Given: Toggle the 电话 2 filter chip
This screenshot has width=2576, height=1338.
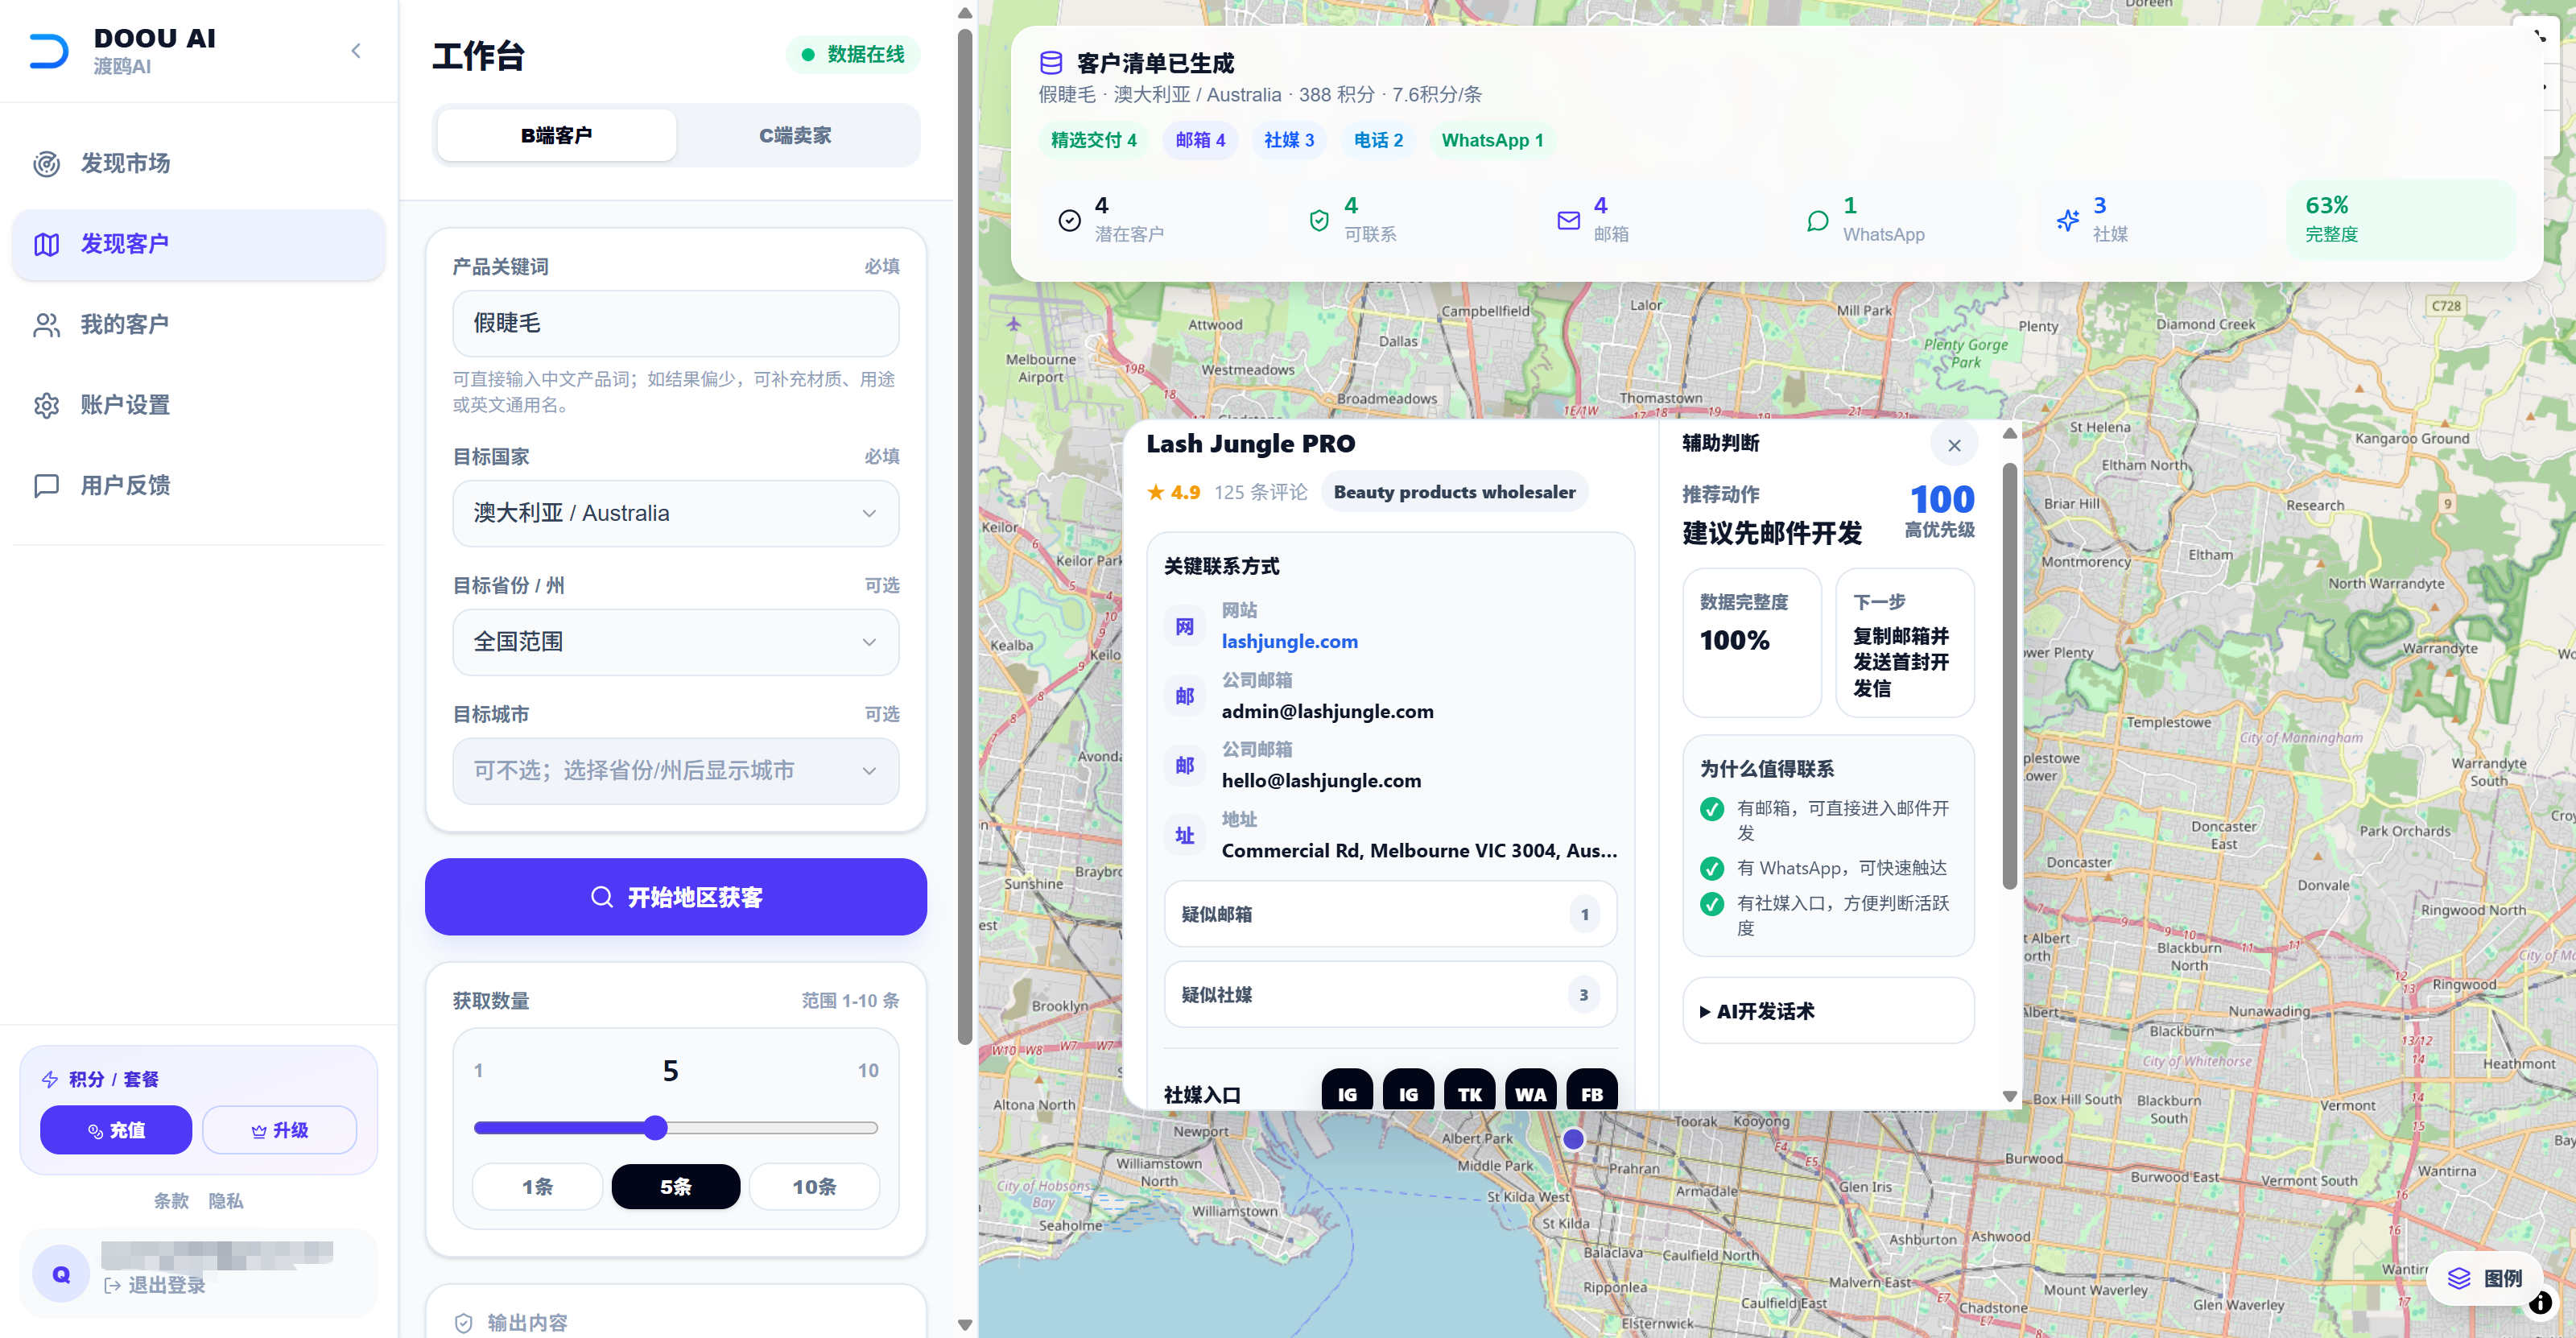Looking at the screenshot, I should (x=1378, y=140).
